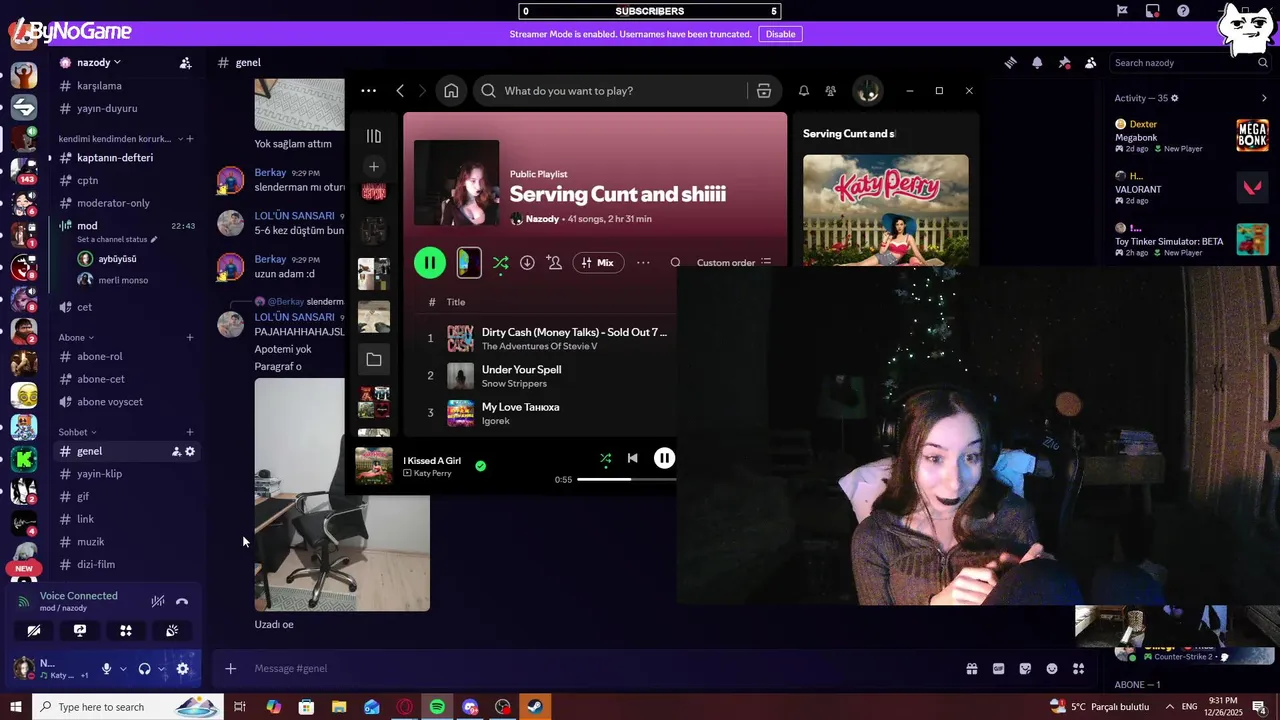Disconnect from Discord voice channel
This screenshot has width=1280, height=720.
182,602
